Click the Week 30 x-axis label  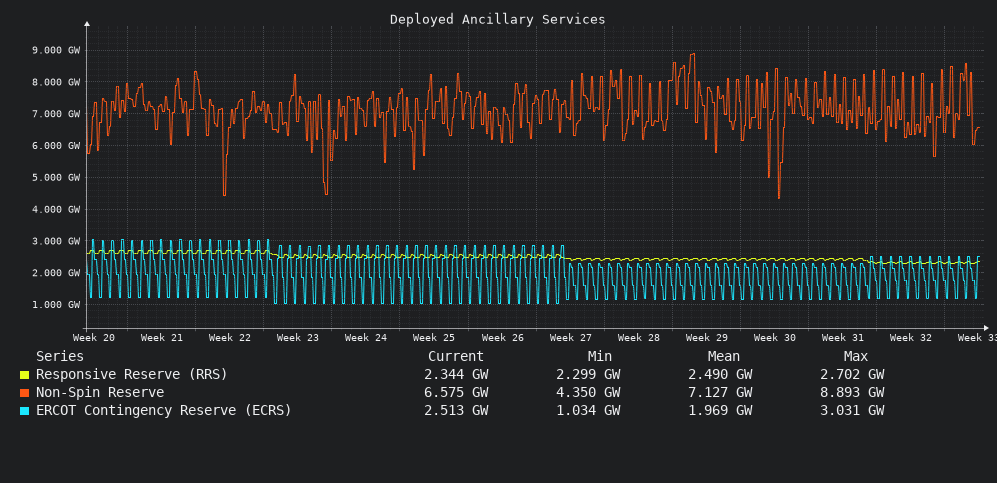pos(774,337)
